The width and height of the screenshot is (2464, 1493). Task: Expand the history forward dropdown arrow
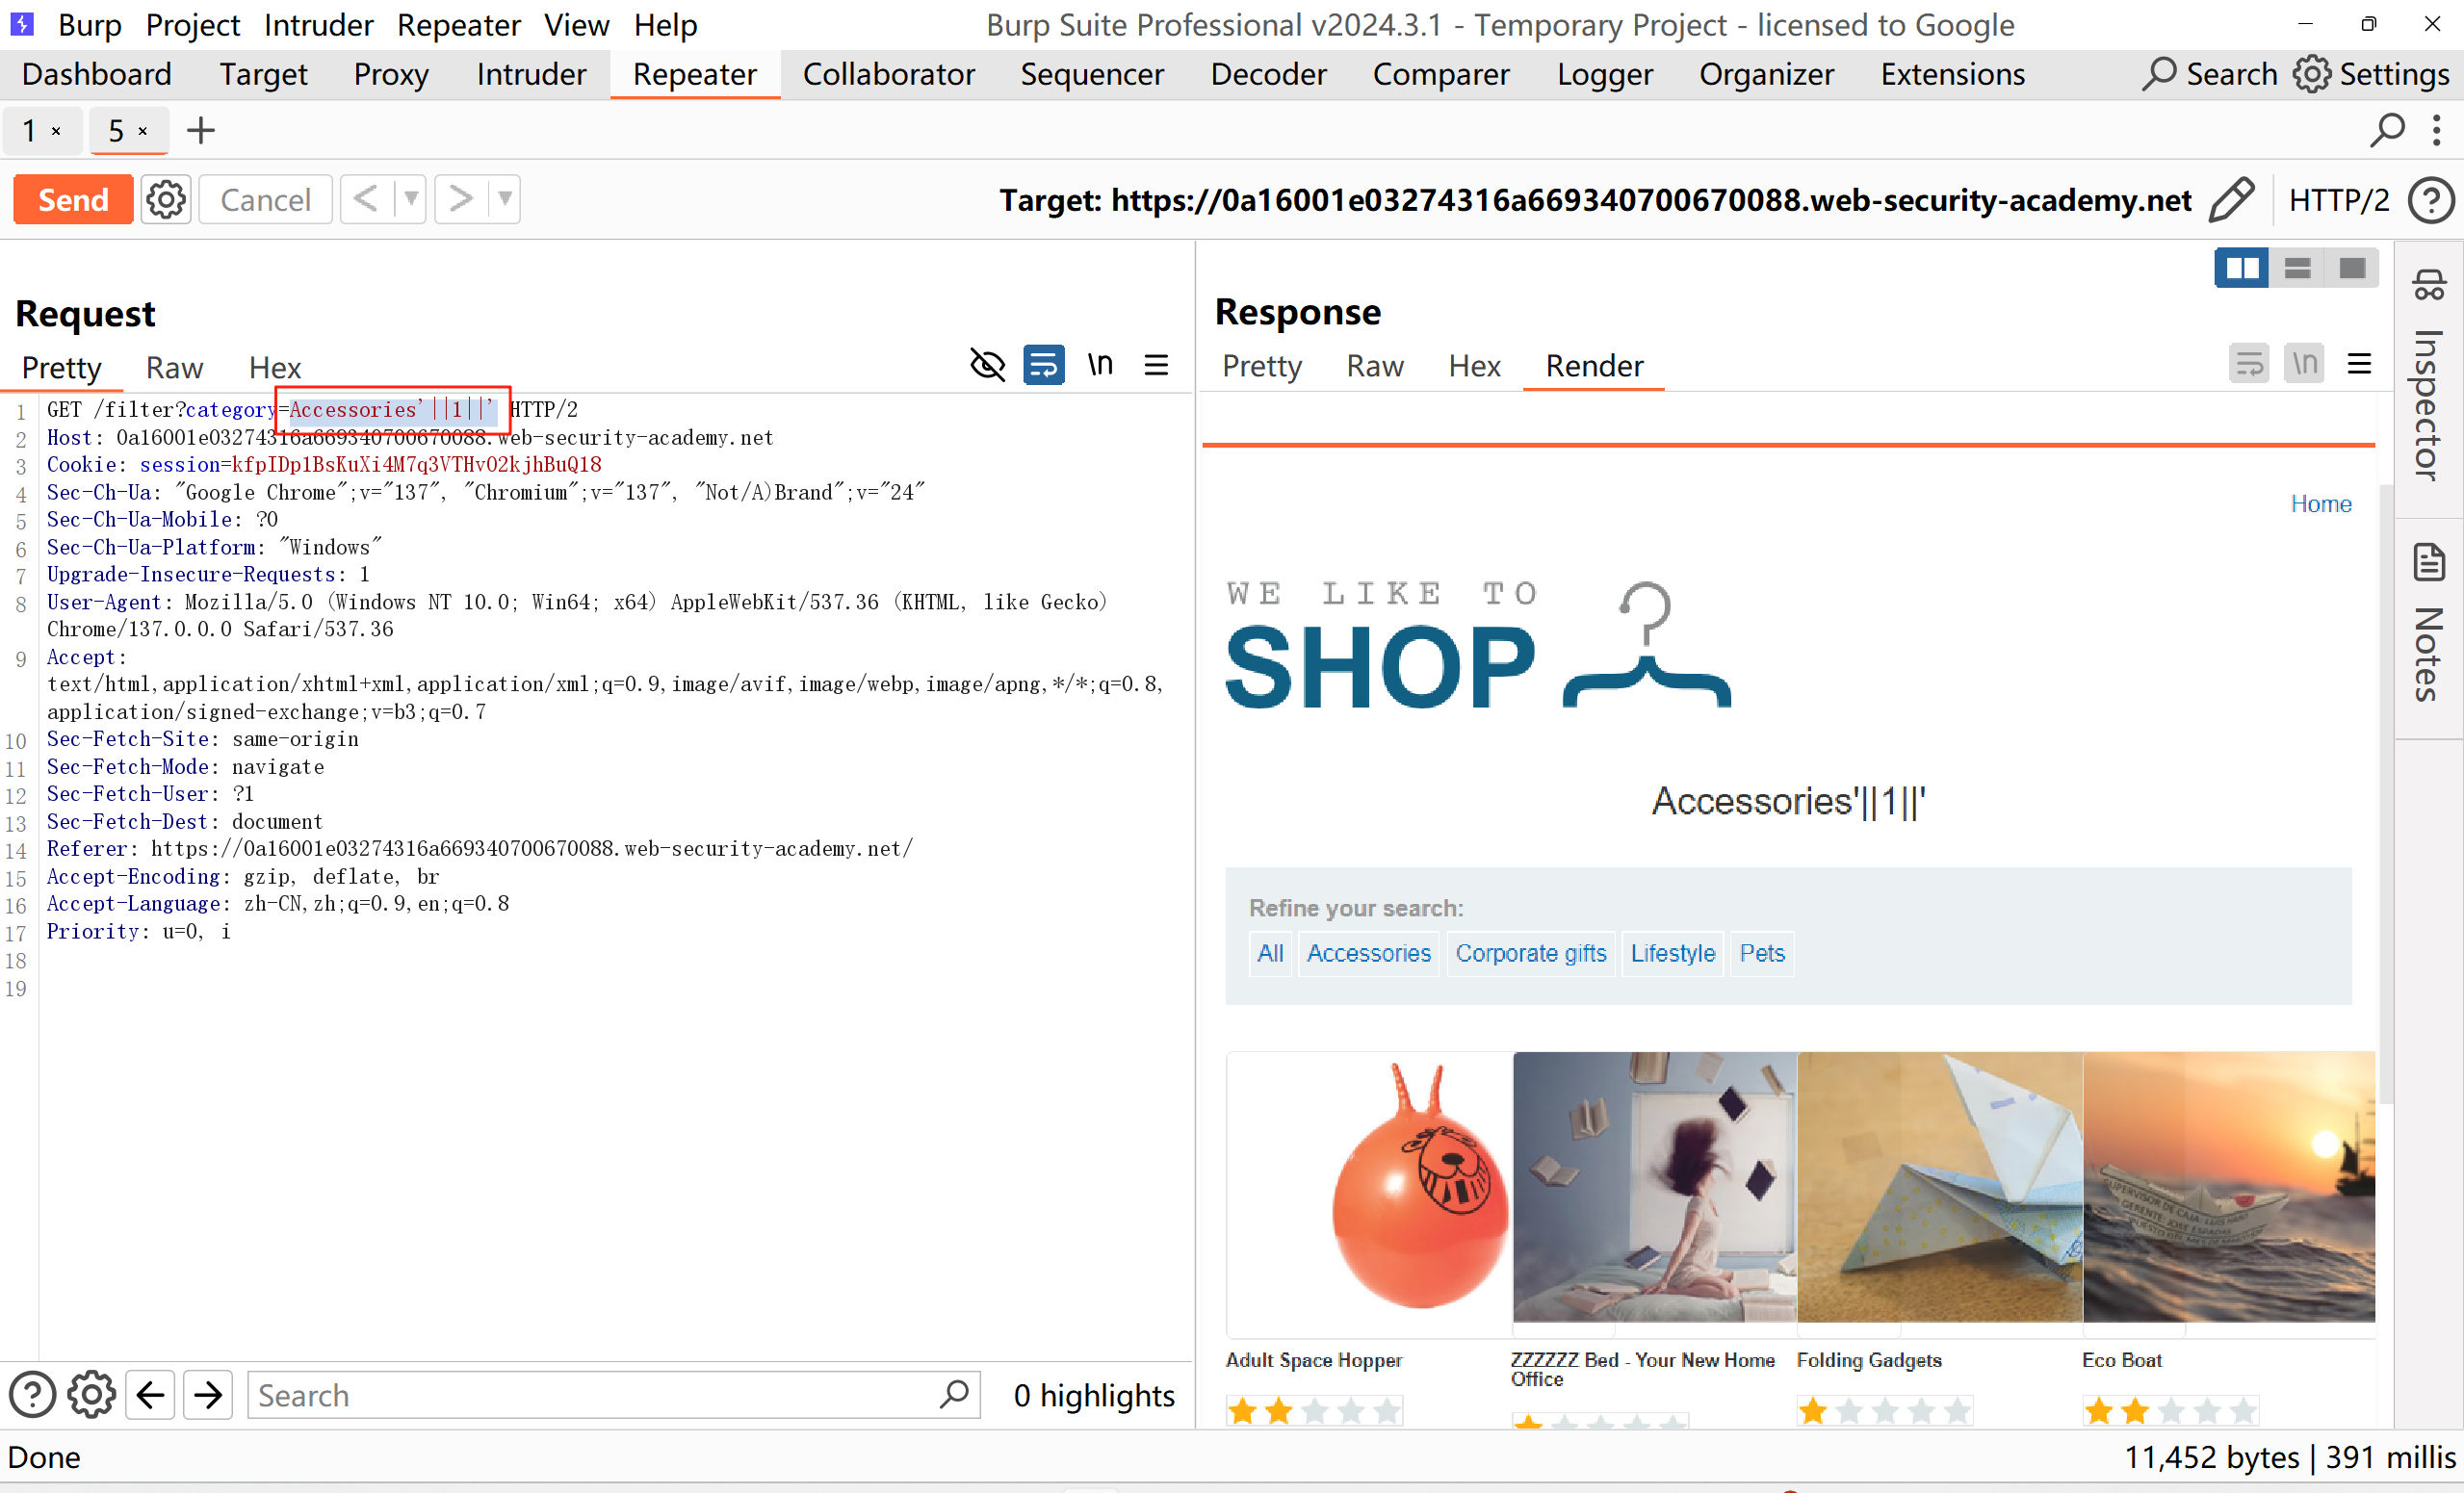coord(505,199)
